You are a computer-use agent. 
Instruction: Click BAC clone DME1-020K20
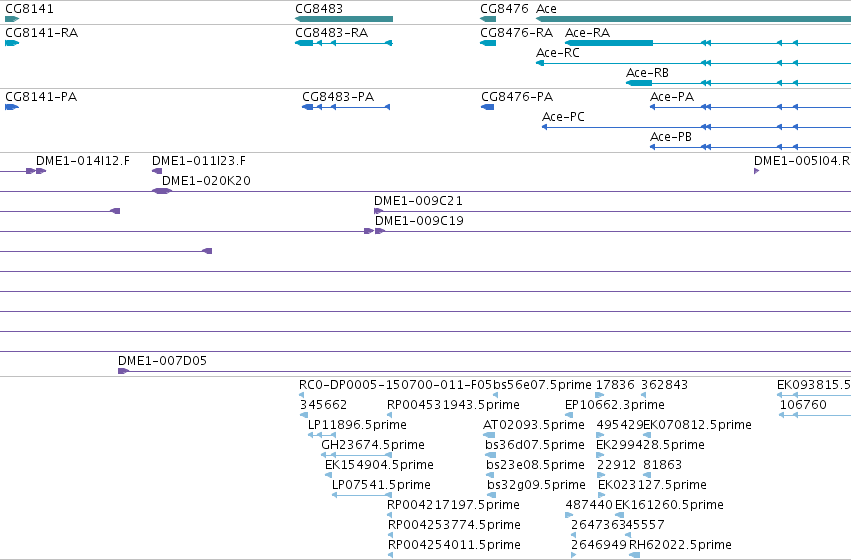coord(206,181)
